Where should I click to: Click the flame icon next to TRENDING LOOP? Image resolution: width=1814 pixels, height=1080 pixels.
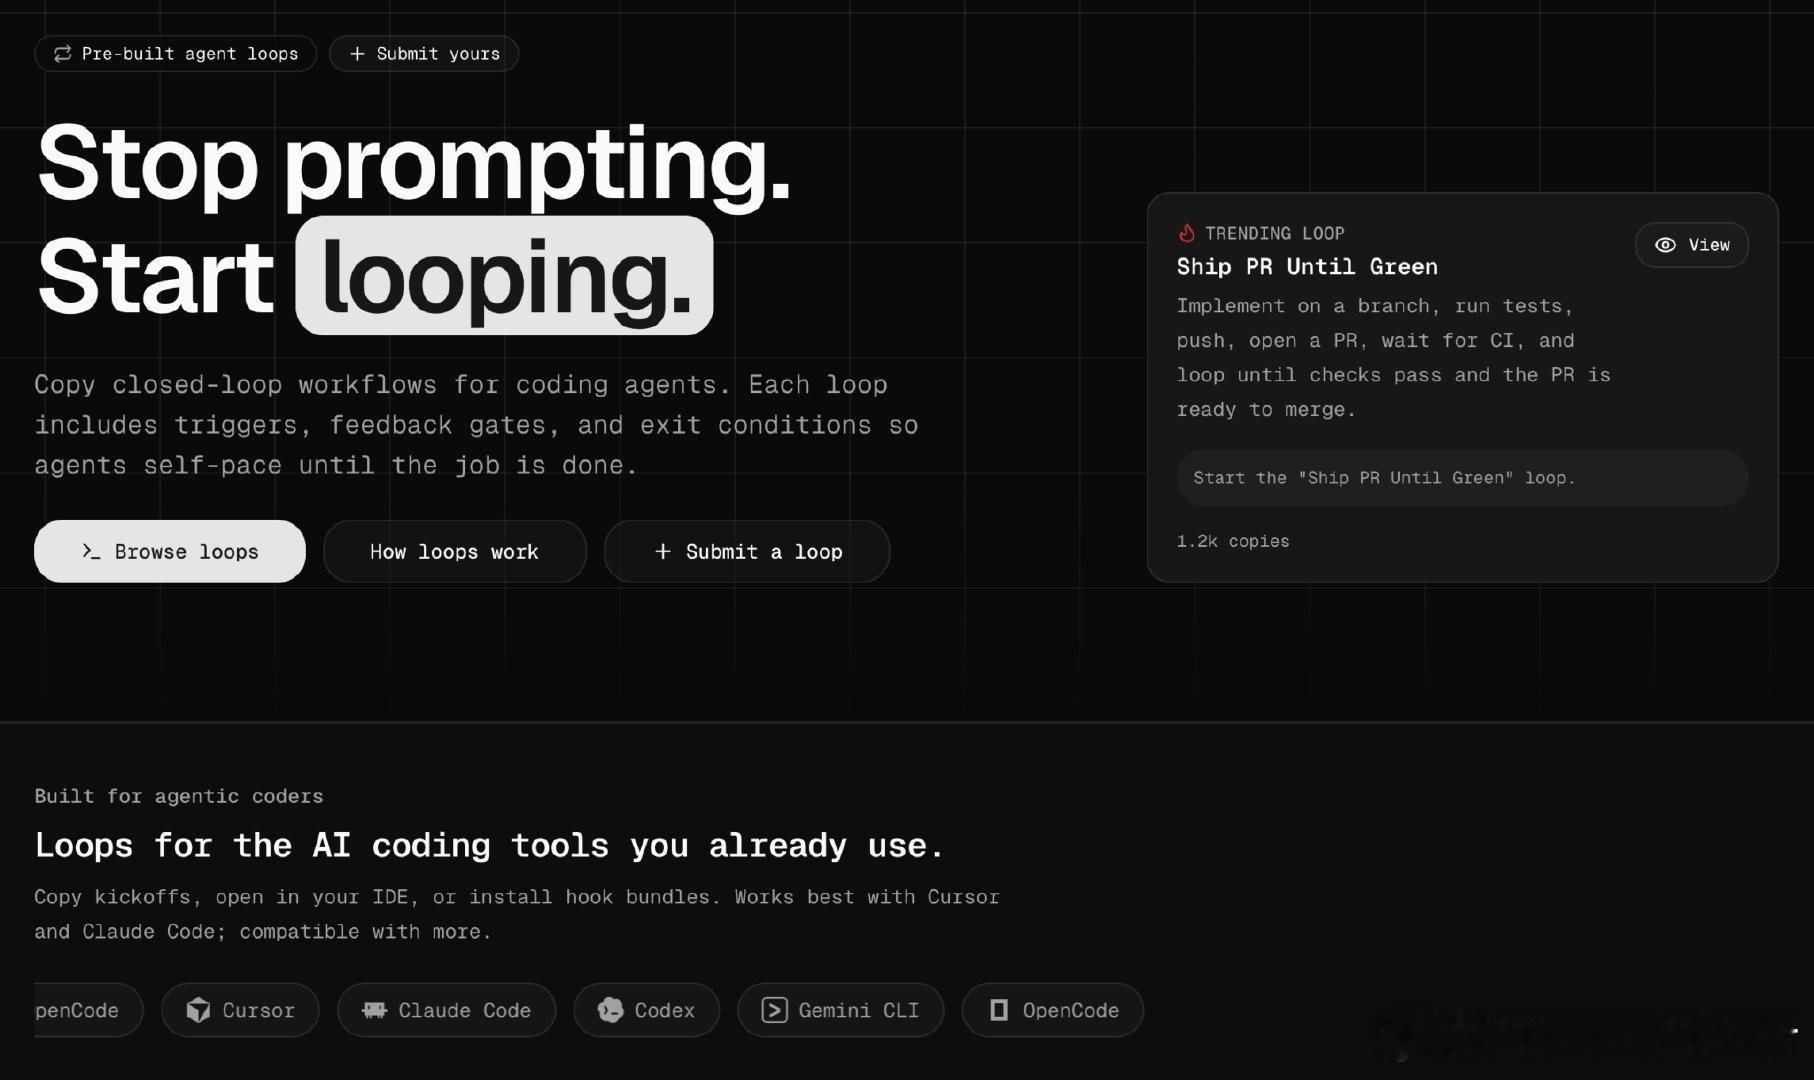coord(1187,233)
